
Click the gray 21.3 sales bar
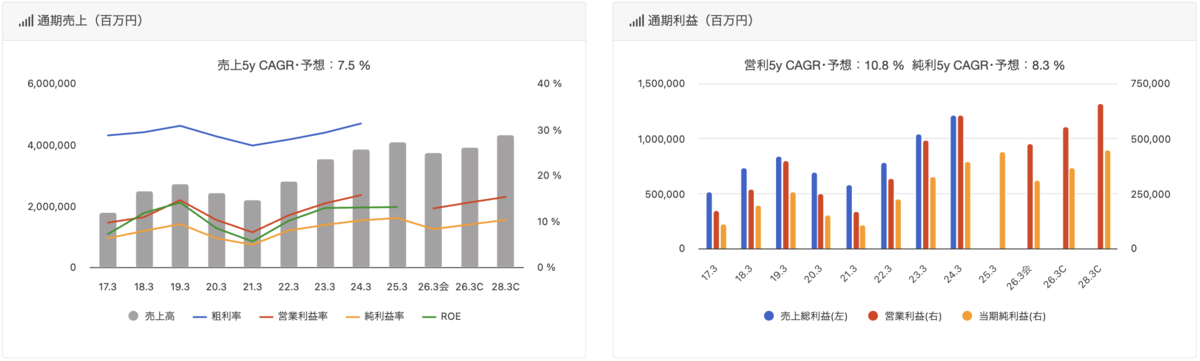tap(253, 234)
